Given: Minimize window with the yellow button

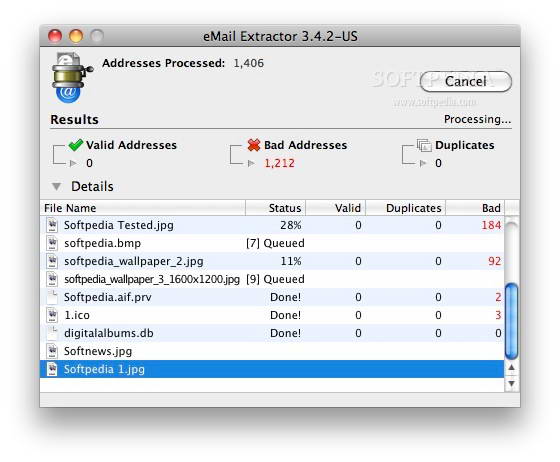Looking at the screenshot, I should (x=76, y=36).
